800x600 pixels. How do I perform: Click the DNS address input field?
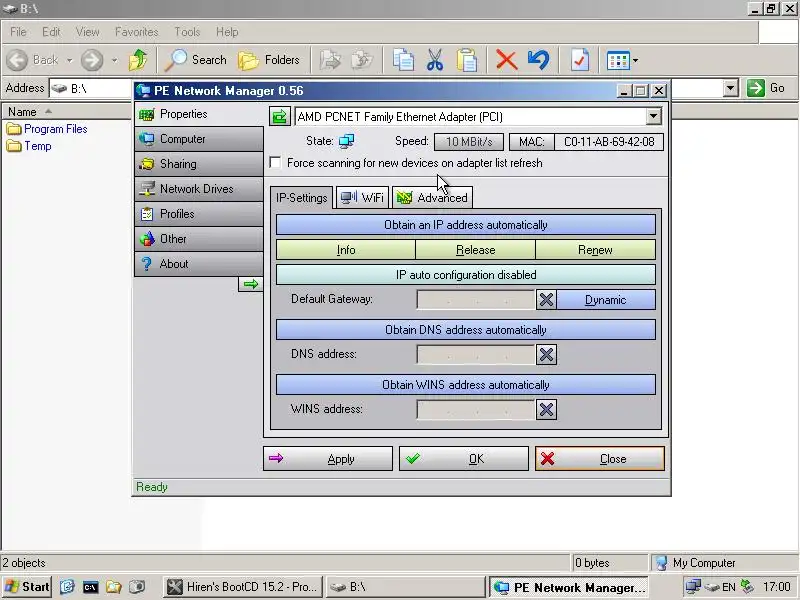coord(476,355)
